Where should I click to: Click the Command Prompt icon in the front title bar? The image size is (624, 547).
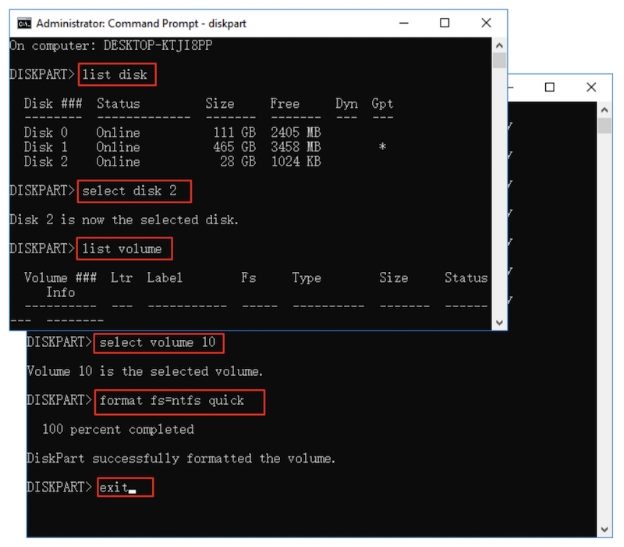[24, 23]
